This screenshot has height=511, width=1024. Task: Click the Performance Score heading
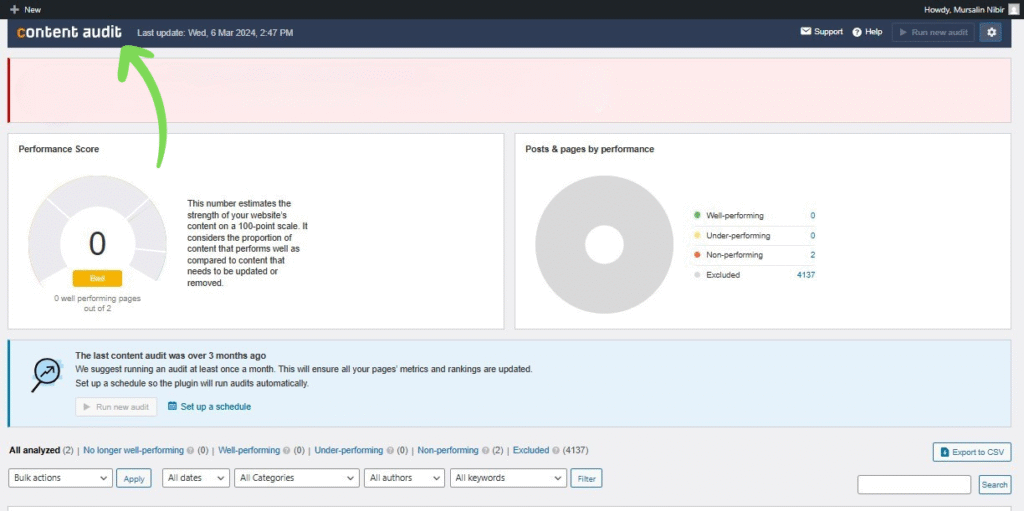tap(59, 149)
